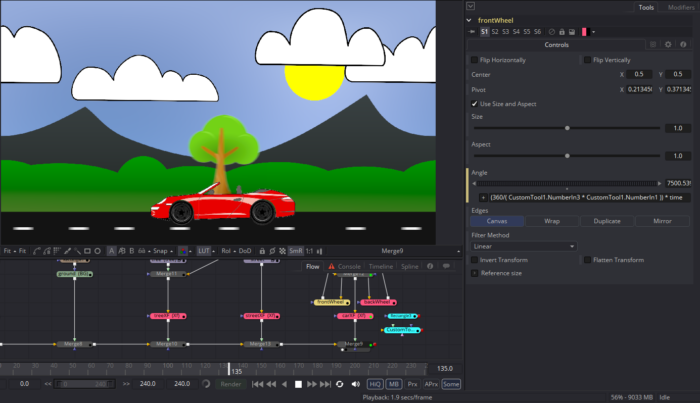Image resolution: width=700 pixels, height=403 pixels.
Task: Click the Aspect slider handle
Action: [567, 156]
